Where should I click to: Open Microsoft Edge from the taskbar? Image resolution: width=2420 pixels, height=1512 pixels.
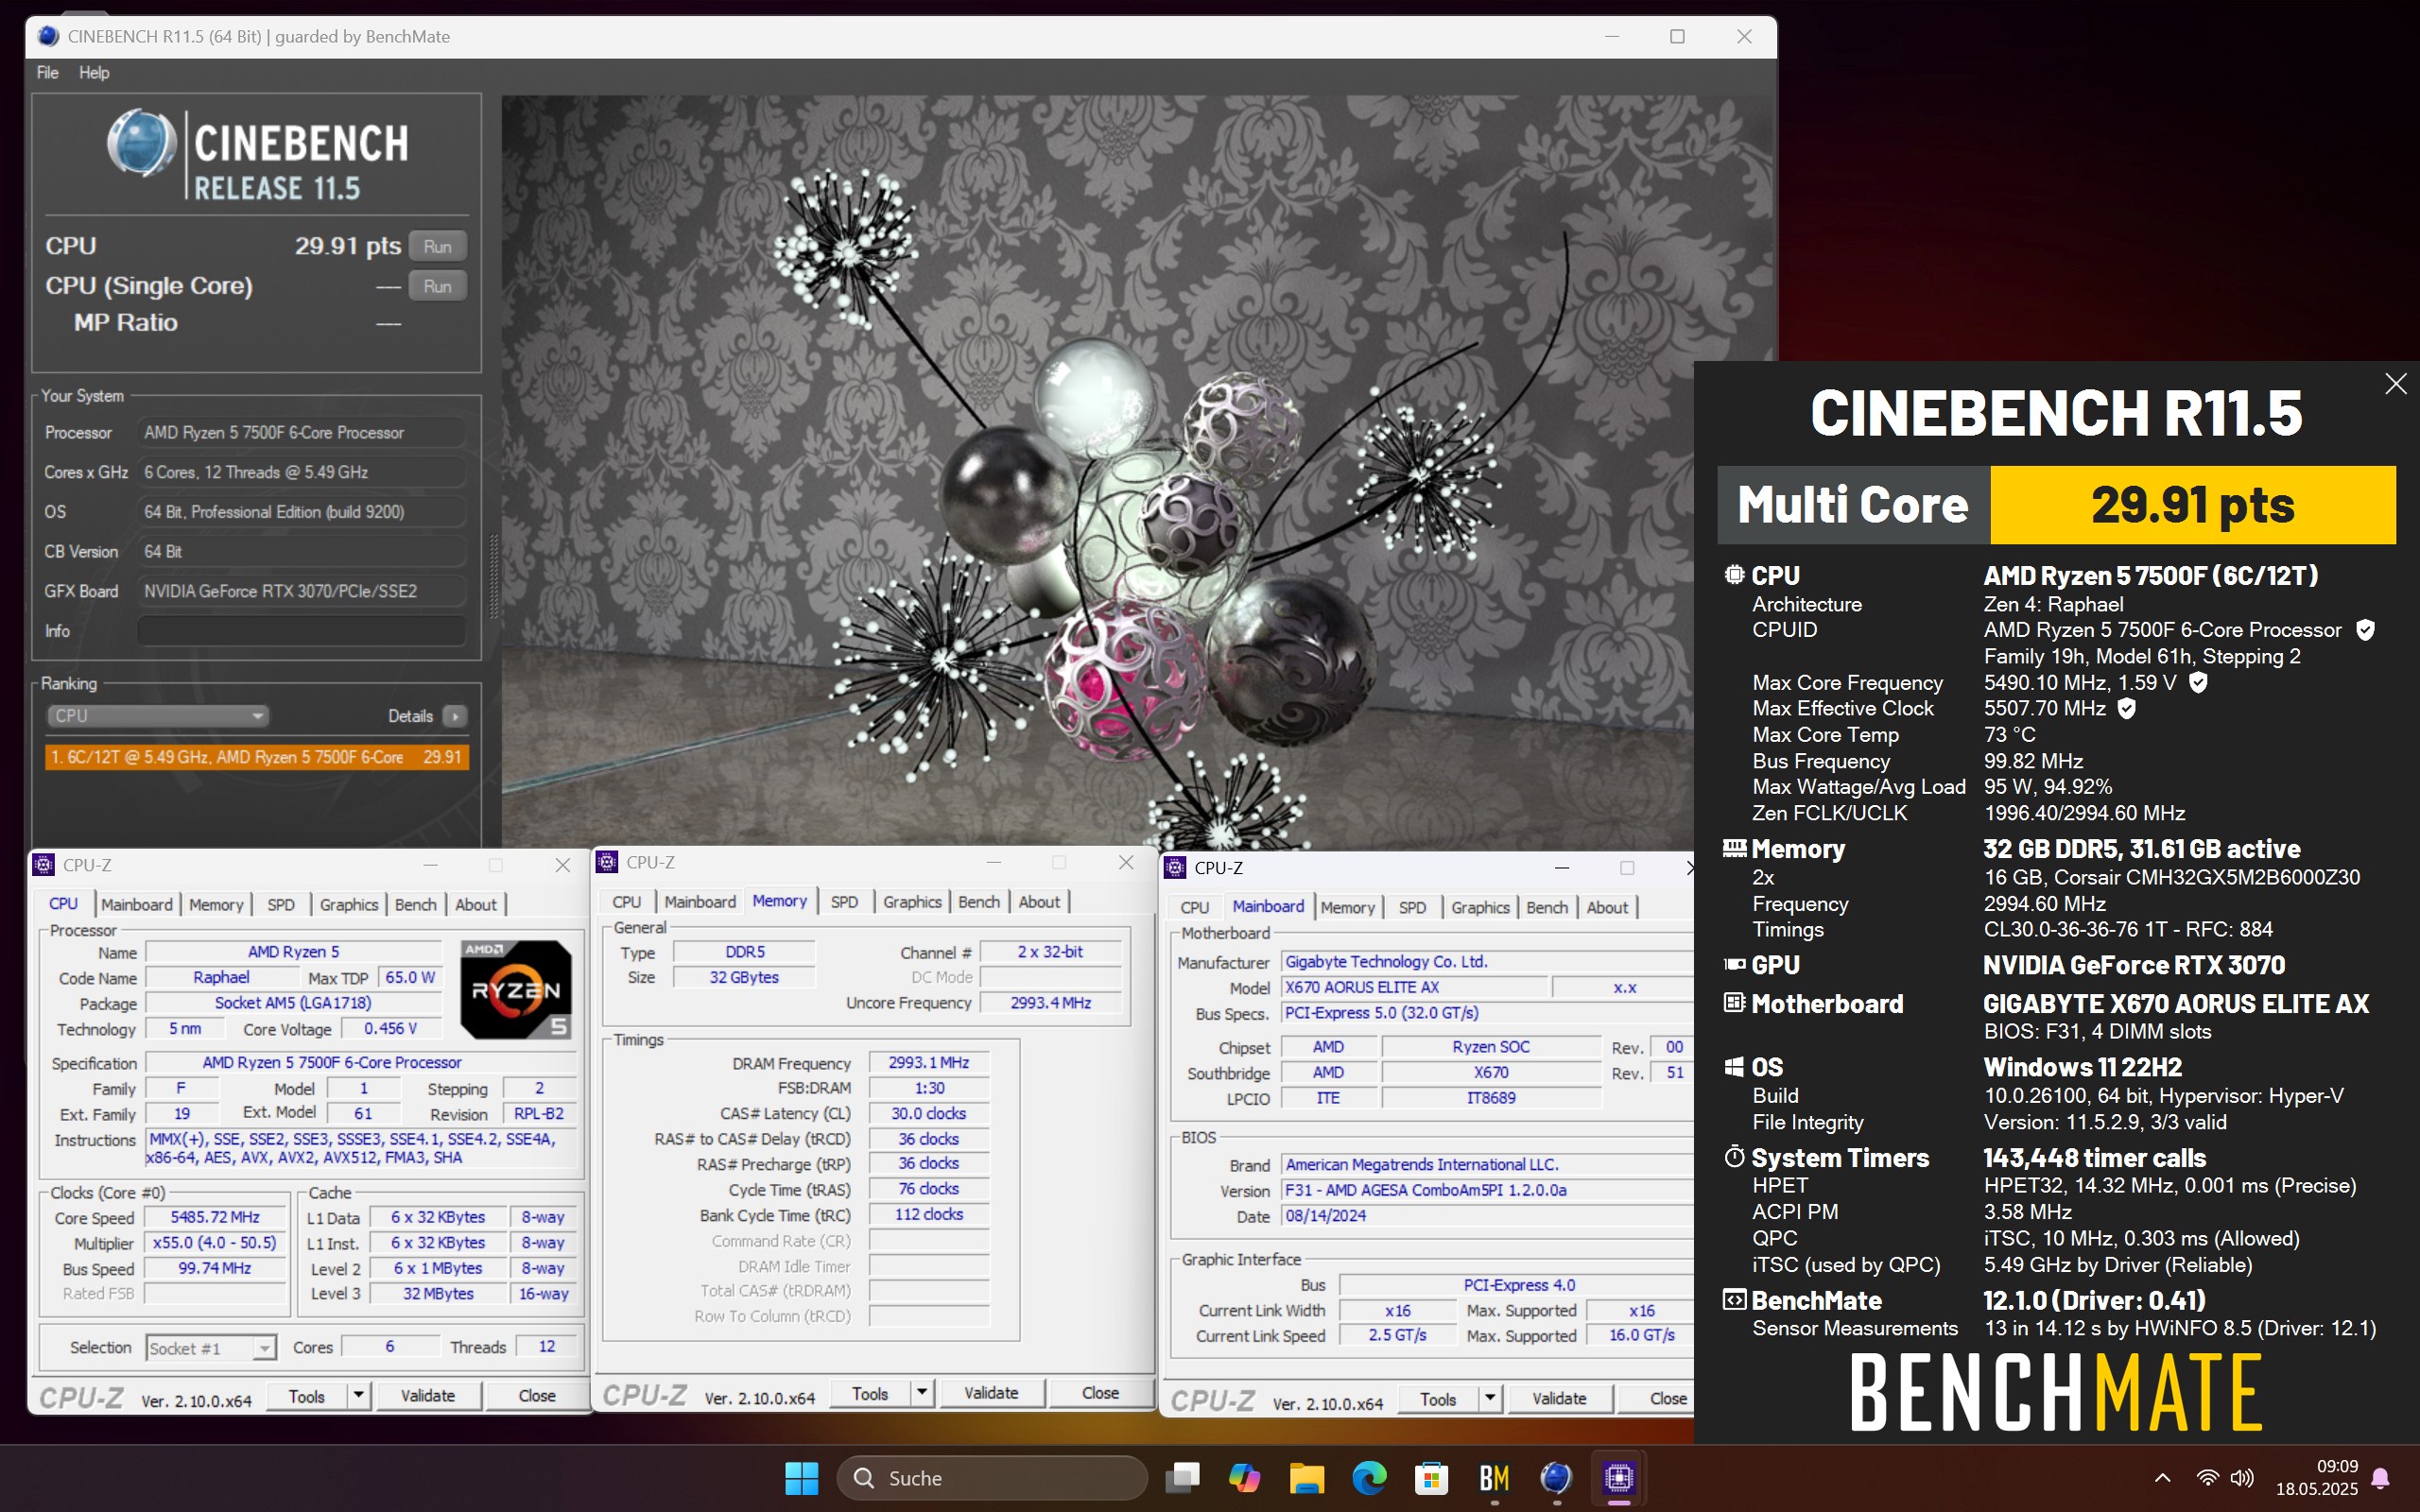coord(1369,1477)
